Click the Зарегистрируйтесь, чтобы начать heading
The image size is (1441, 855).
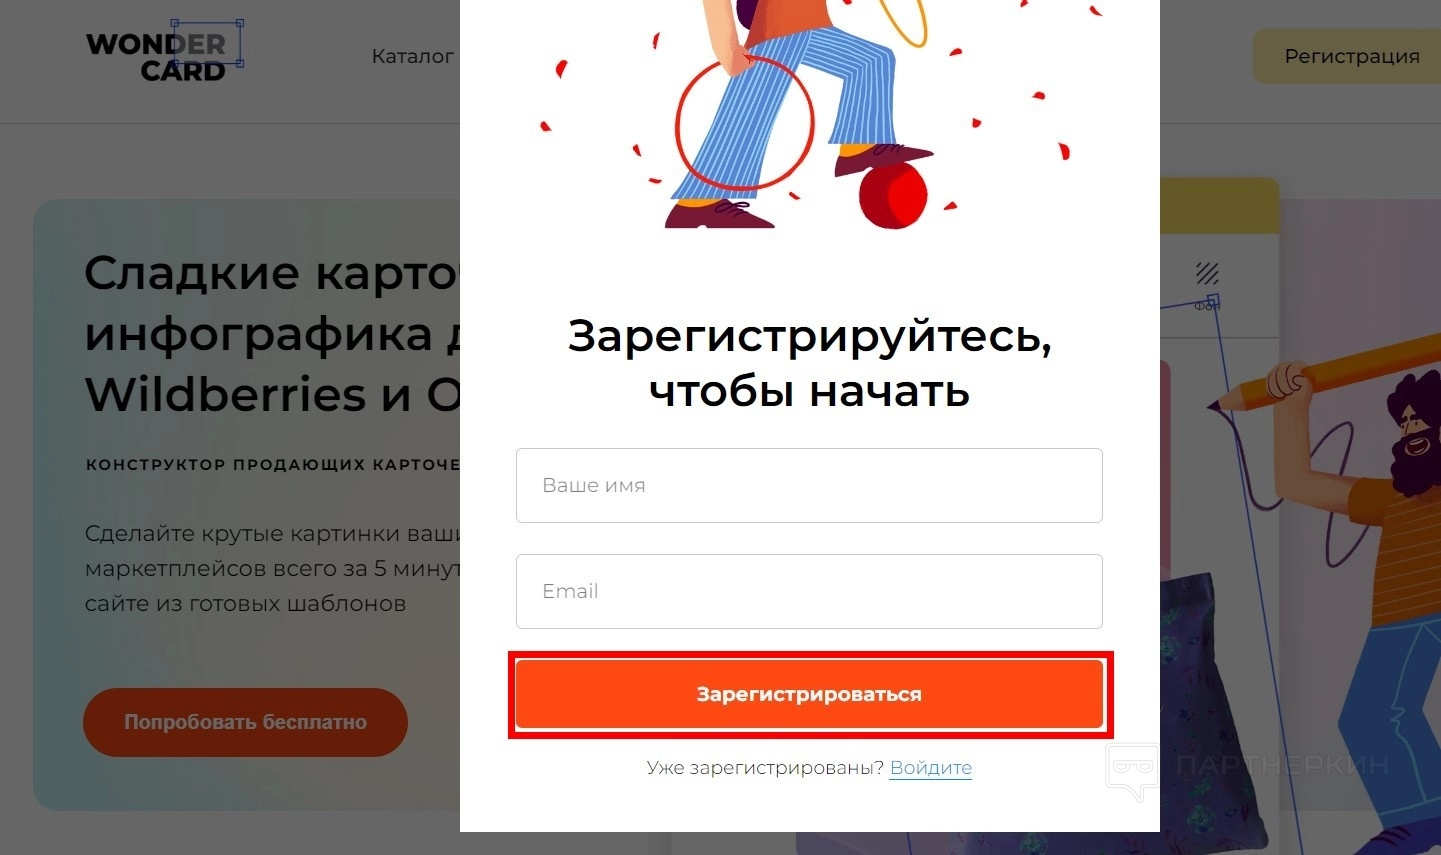(x=809, y=363)
